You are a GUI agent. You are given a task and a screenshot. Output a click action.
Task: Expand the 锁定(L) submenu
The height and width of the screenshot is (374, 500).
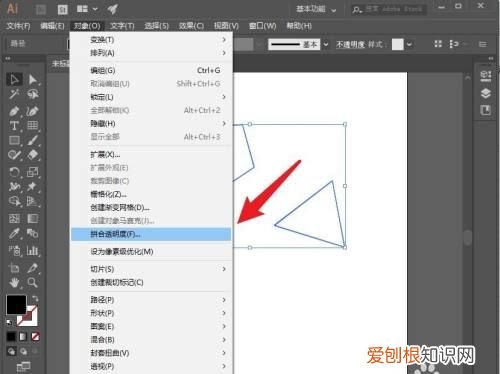coord(151,97)
